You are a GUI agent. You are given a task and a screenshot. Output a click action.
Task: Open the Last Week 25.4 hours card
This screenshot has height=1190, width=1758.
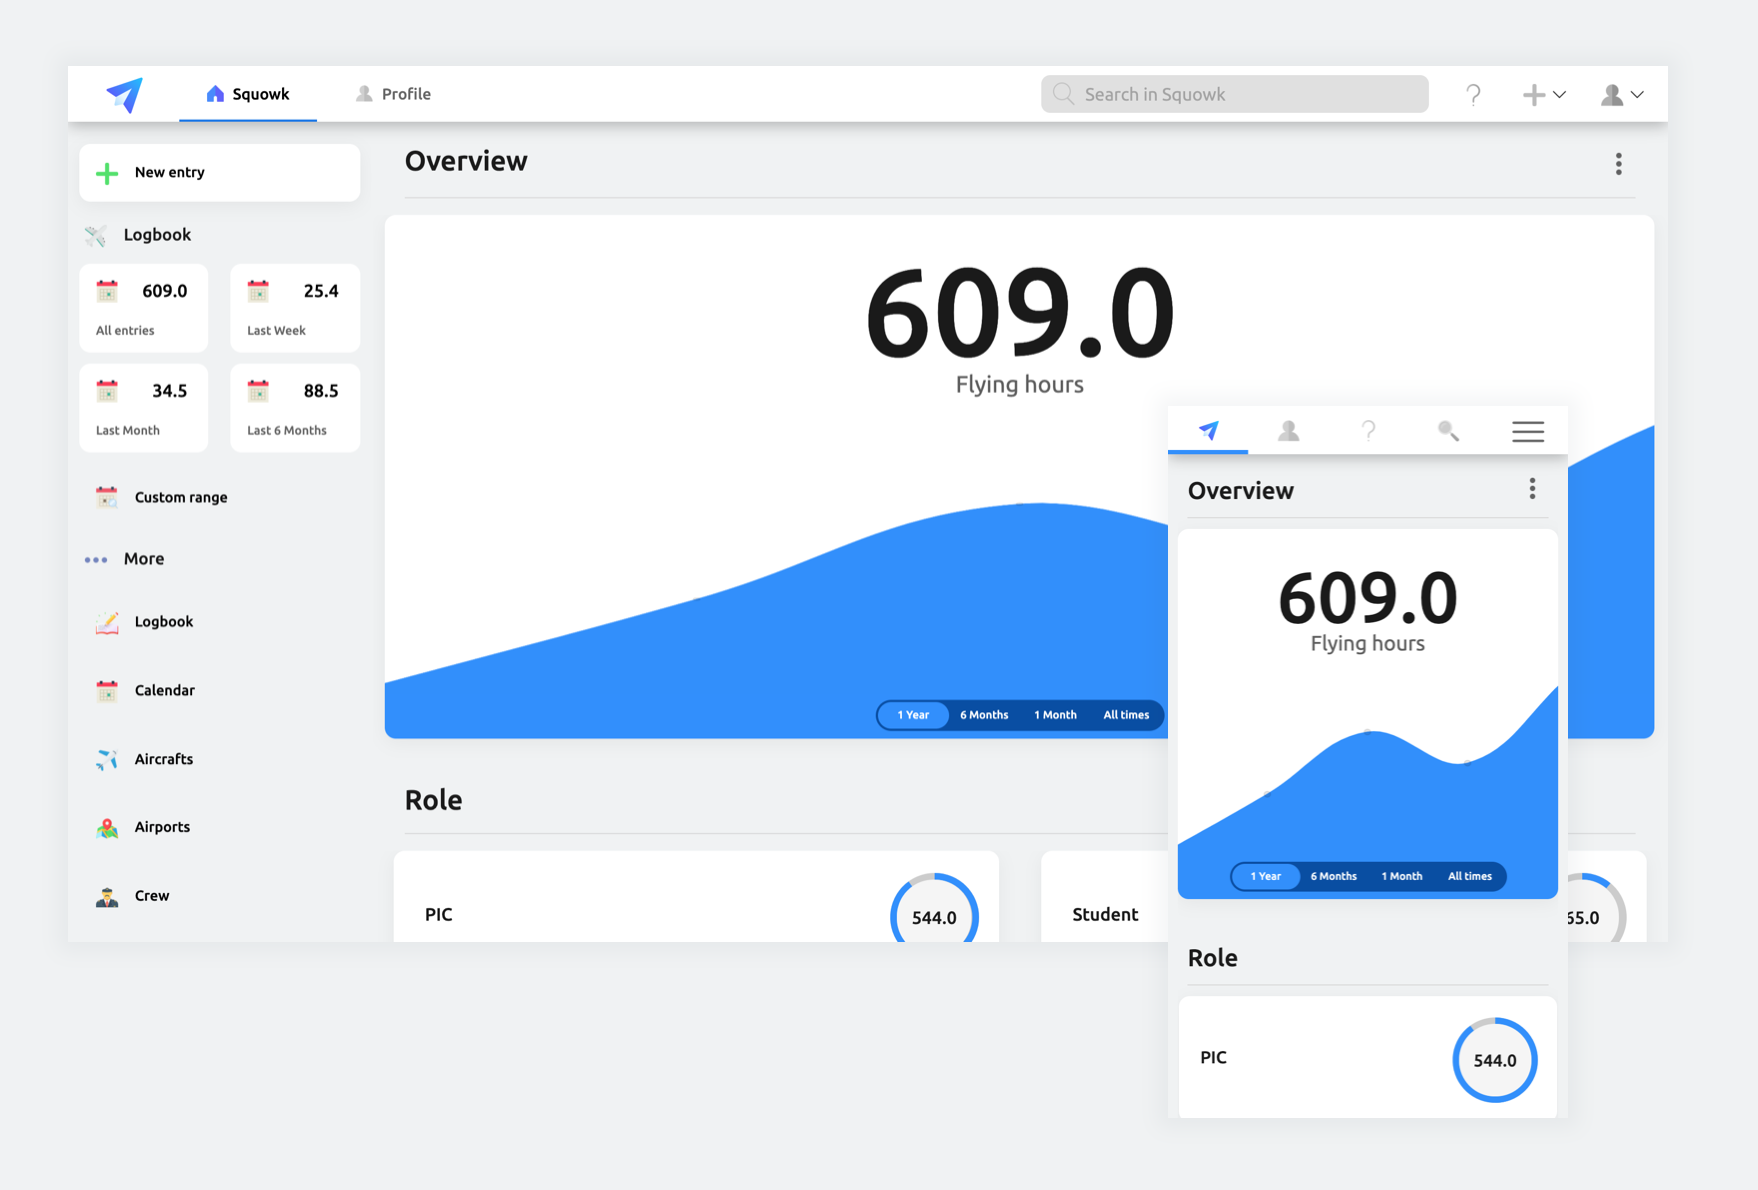pyautogui.click(x=294, y=308)
